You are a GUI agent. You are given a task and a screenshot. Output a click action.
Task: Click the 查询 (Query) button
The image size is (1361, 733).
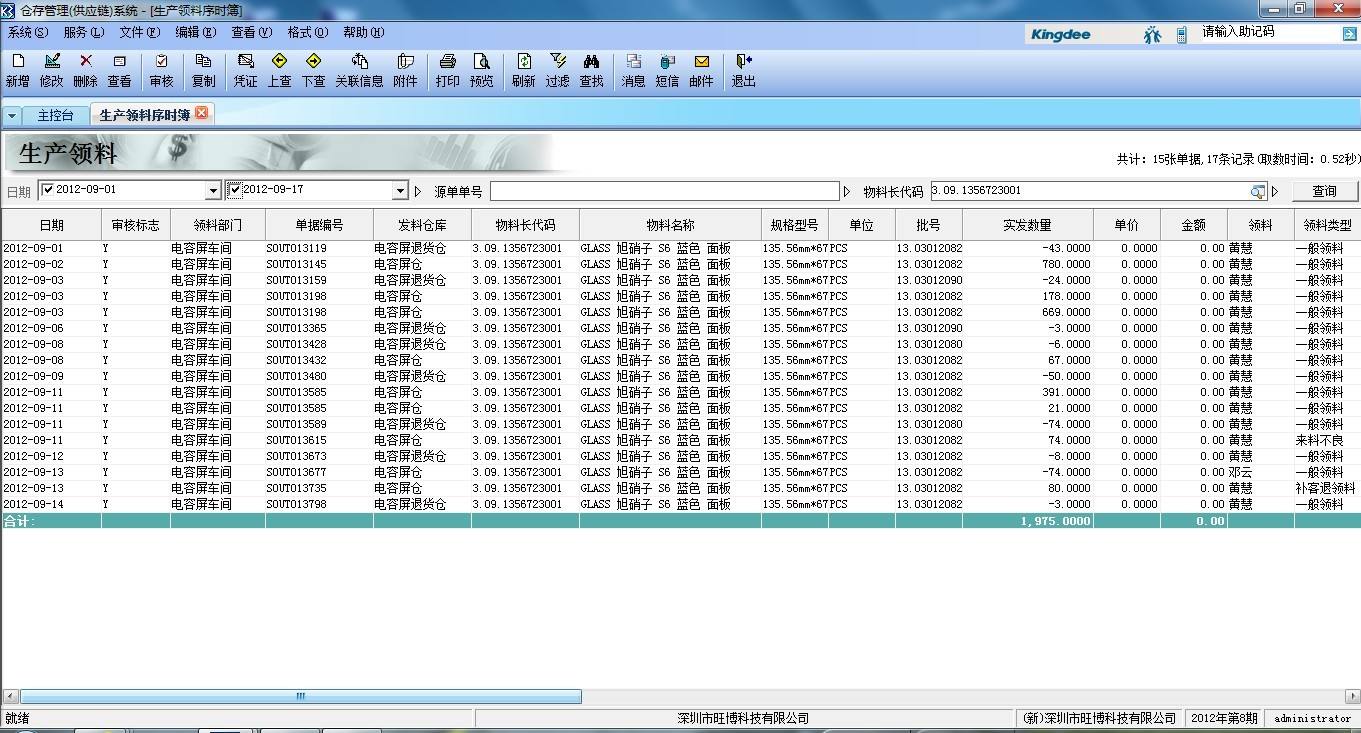1324,191
